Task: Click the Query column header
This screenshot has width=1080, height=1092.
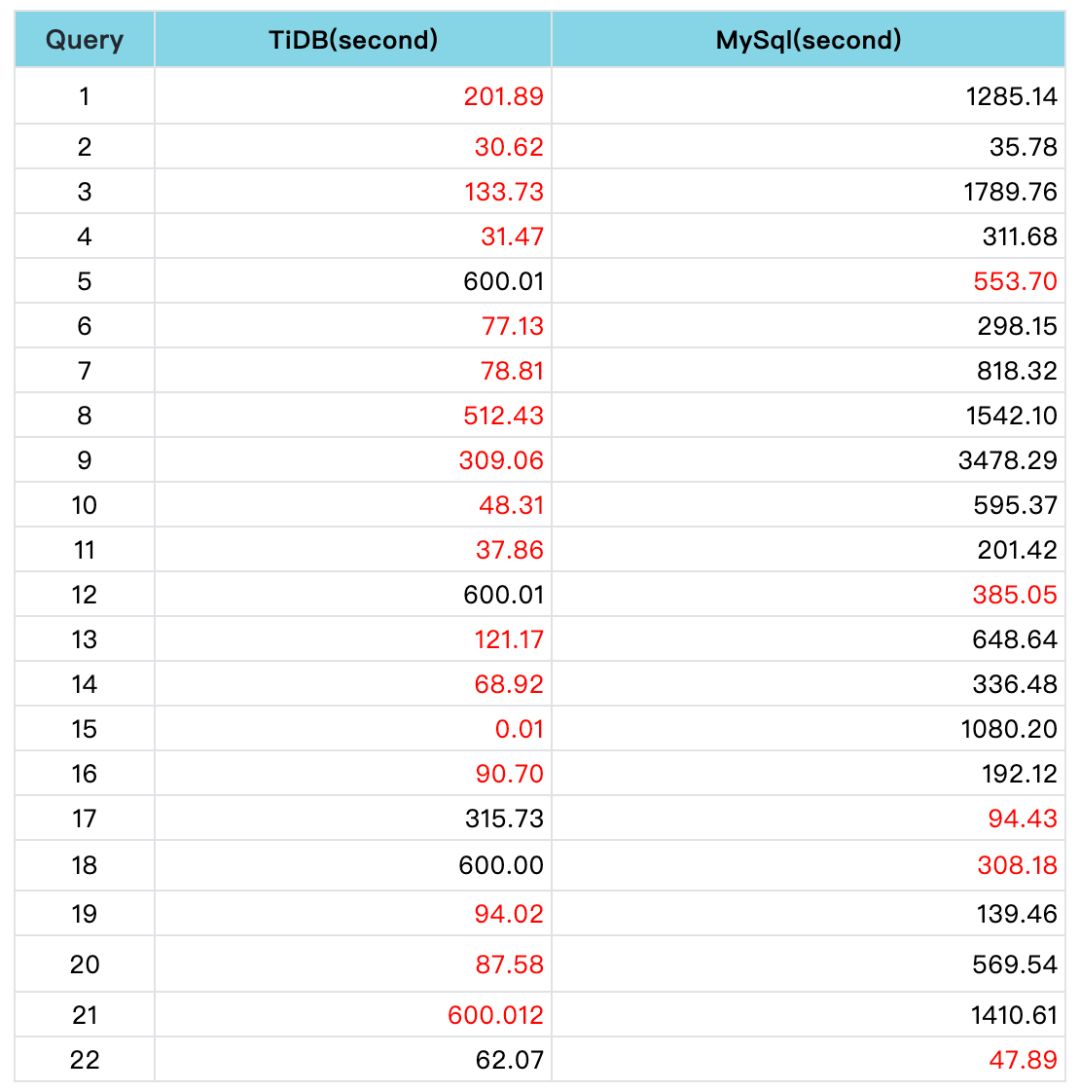Action: tap(84, 40)
